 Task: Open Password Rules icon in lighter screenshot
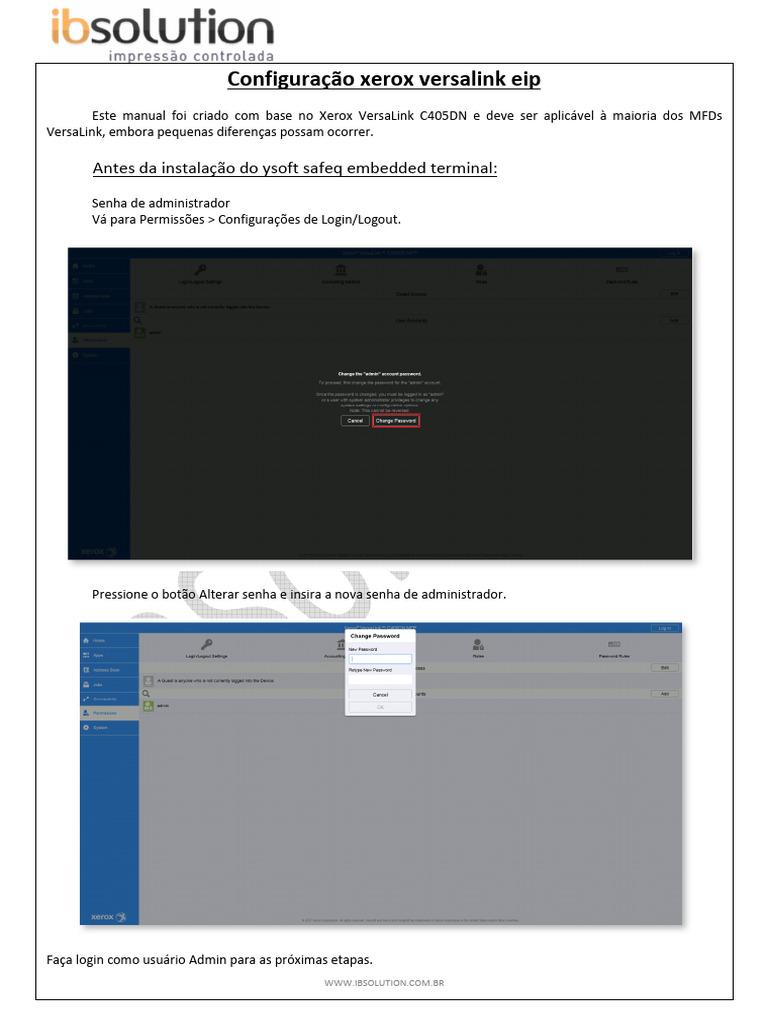pos(614,645)
